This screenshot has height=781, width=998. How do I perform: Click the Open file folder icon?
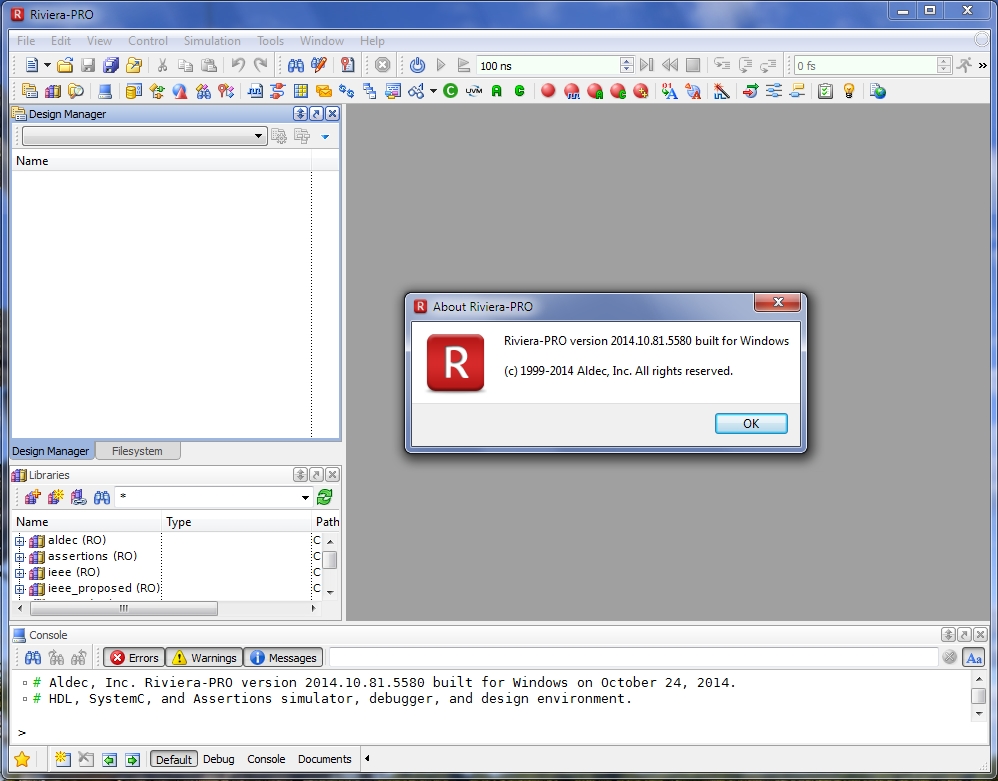65,65
